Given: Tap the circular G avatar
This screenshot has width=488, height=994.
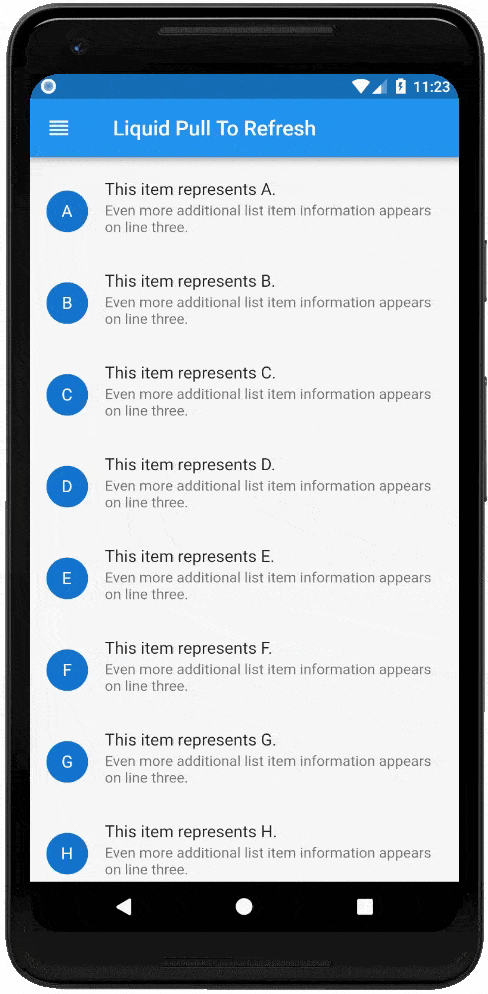Looking at the screenshot, I should pyautogui.click(x=67, y=762).
